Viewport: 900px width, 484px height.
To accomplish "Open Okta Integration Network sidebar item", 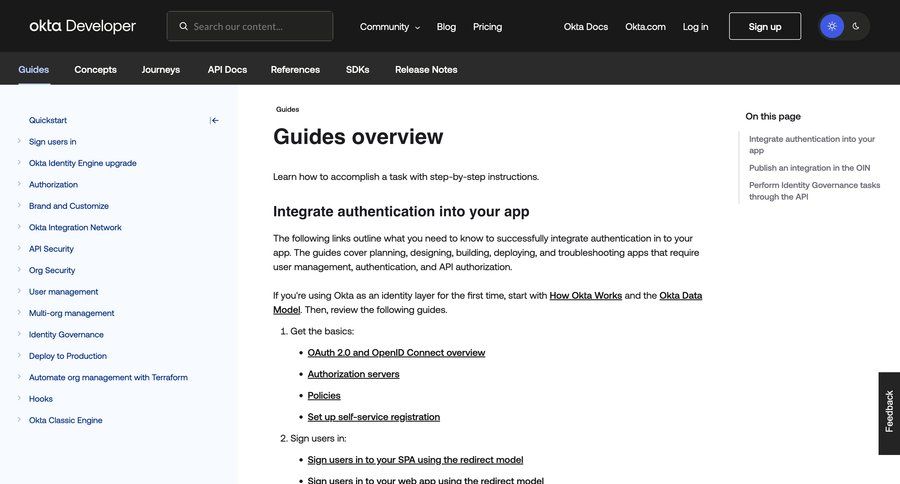I will 75,227.
